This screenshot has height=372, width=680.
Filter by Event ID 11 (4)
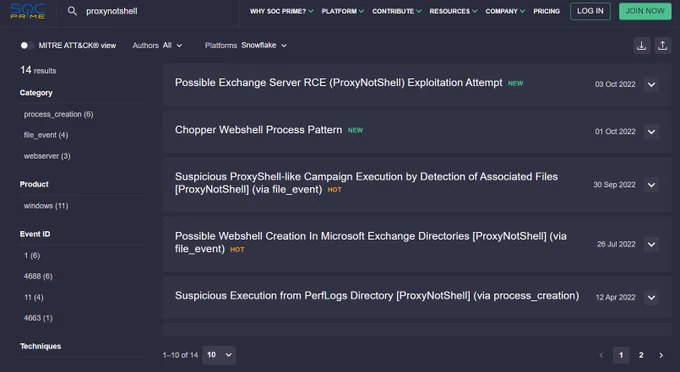point(34,297)
